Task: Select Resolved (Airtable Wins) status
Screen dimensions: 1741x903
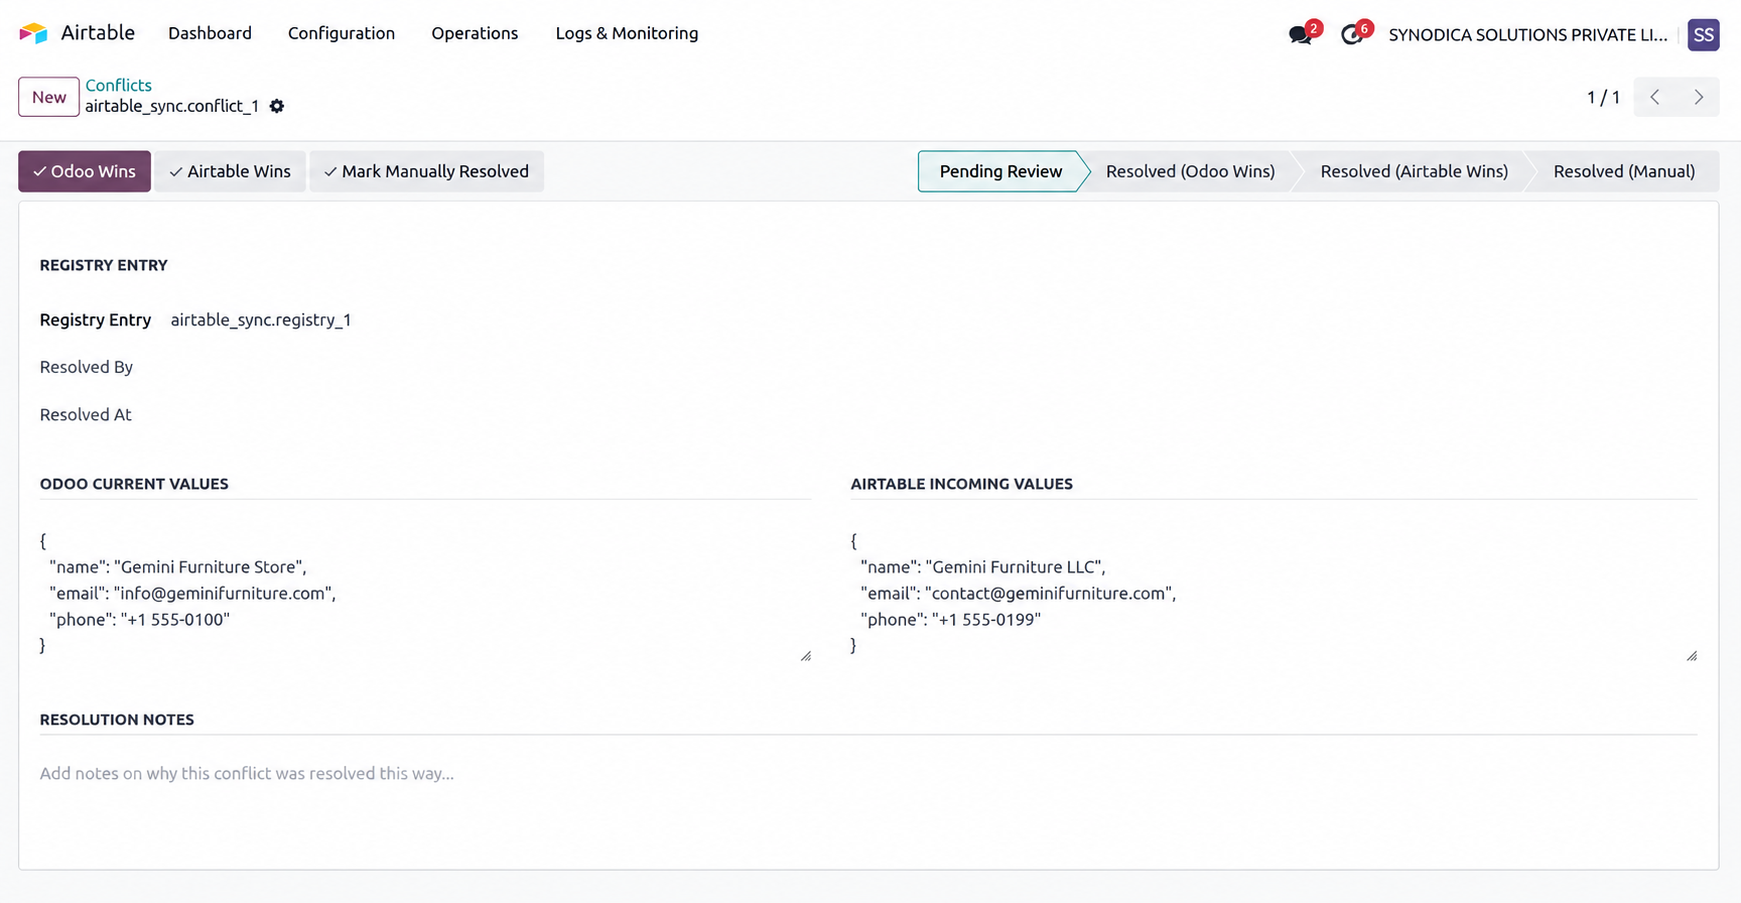Action: pos(1414,171)
